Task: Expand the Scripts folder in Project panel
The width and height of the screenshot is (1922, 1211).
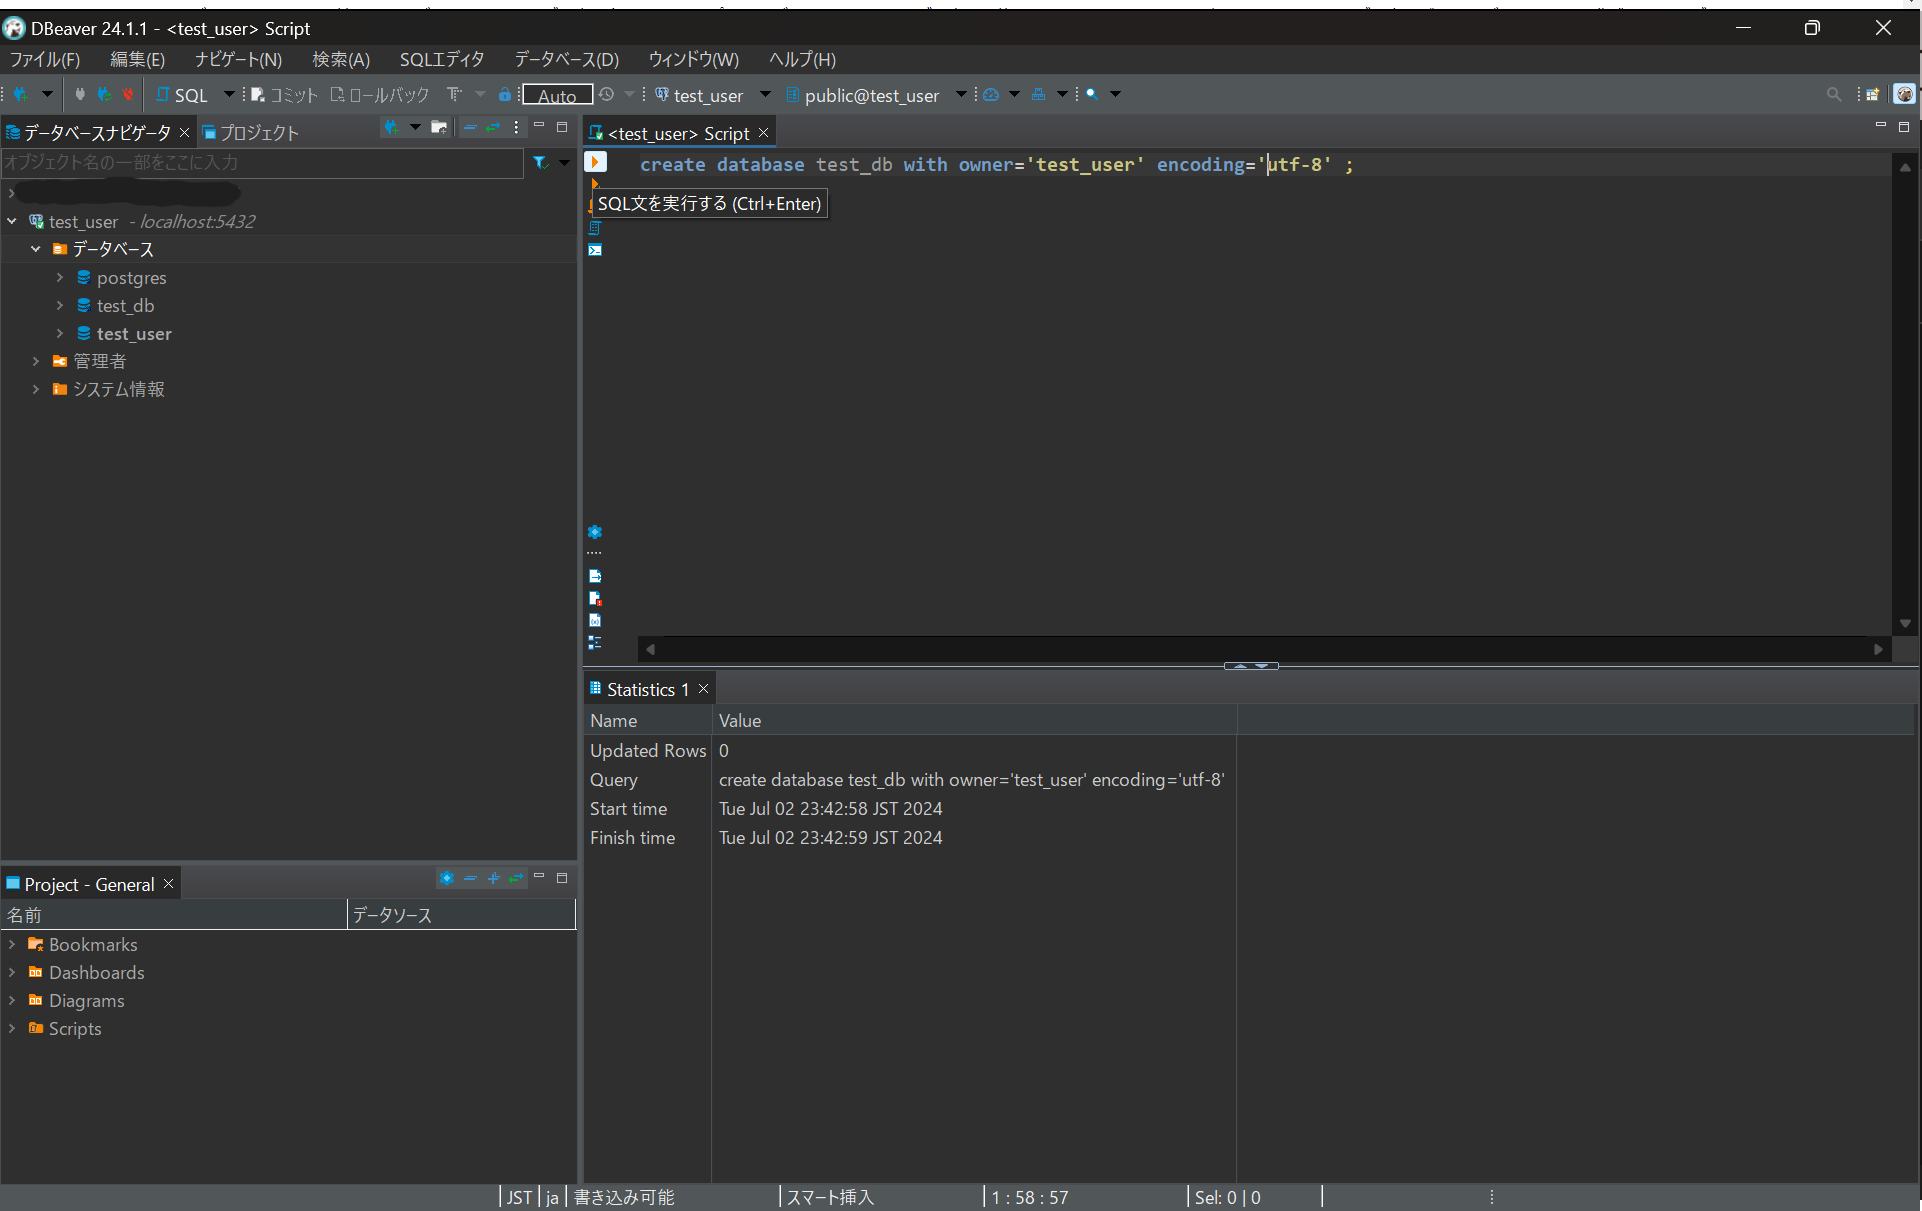Action: [x=12, y=1028]
